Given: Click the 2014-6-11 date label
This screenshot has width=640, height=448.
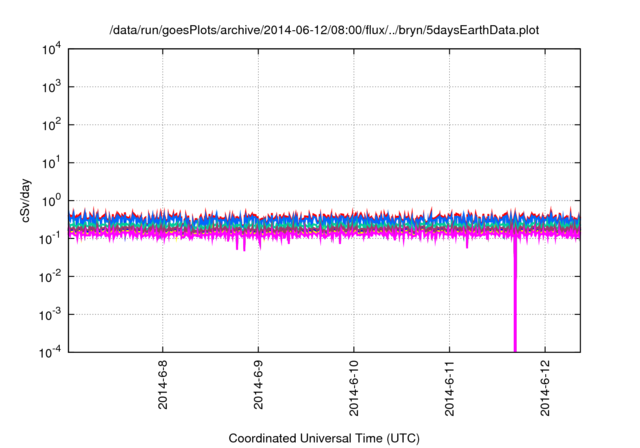Looking at the screenshot, I should pyautogui.click(x=449, y=388).
